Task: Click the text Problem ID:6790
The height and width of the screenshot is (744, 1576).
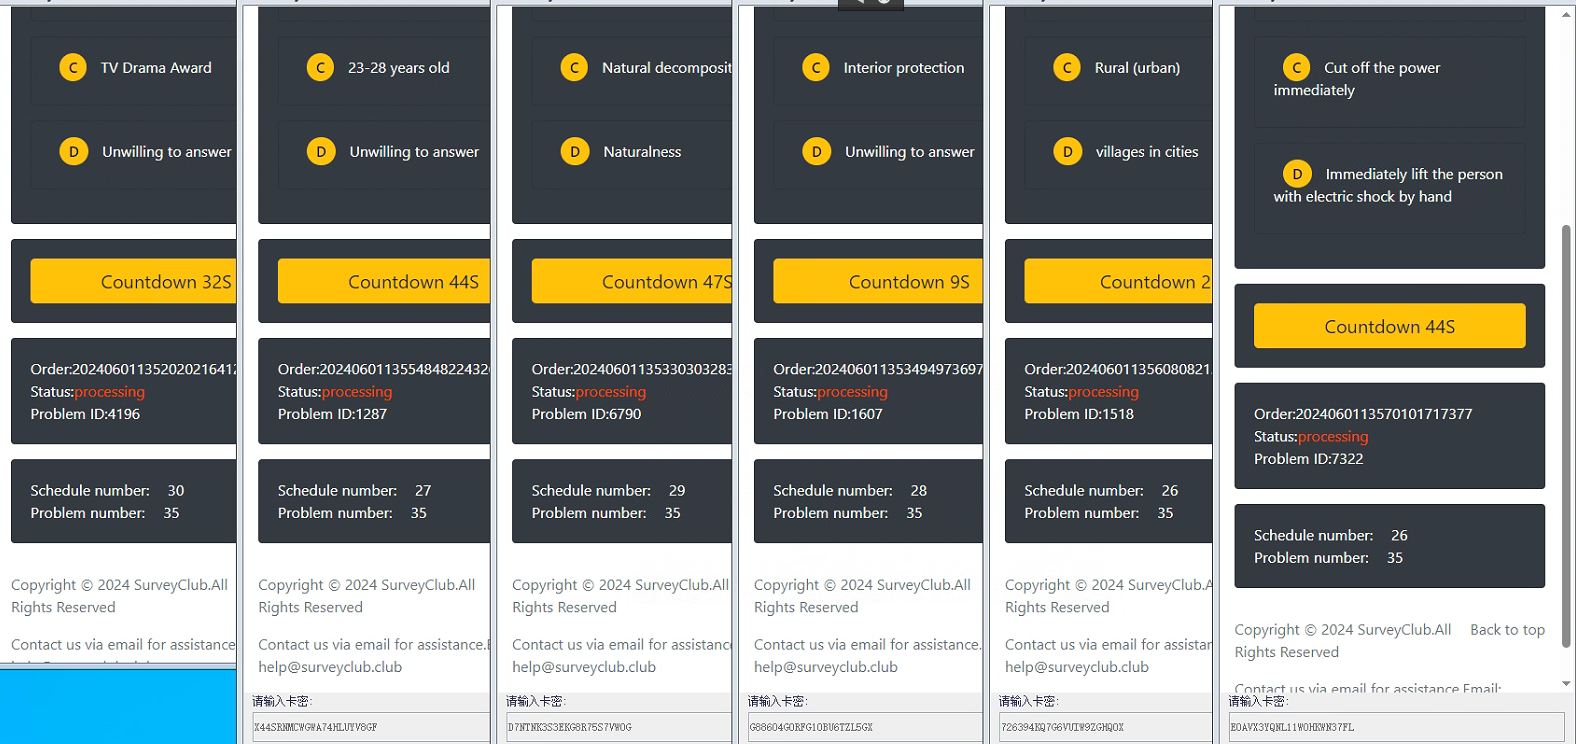Action: [586, 414]
